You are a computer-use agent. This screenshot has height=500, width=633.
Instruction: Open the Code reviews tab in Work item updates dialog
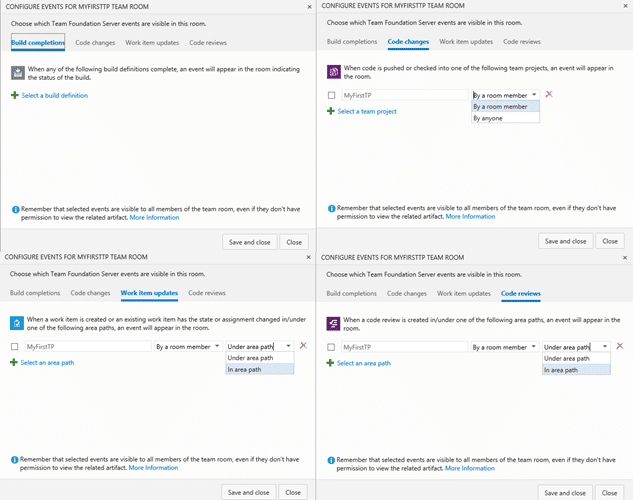point(207,293)
